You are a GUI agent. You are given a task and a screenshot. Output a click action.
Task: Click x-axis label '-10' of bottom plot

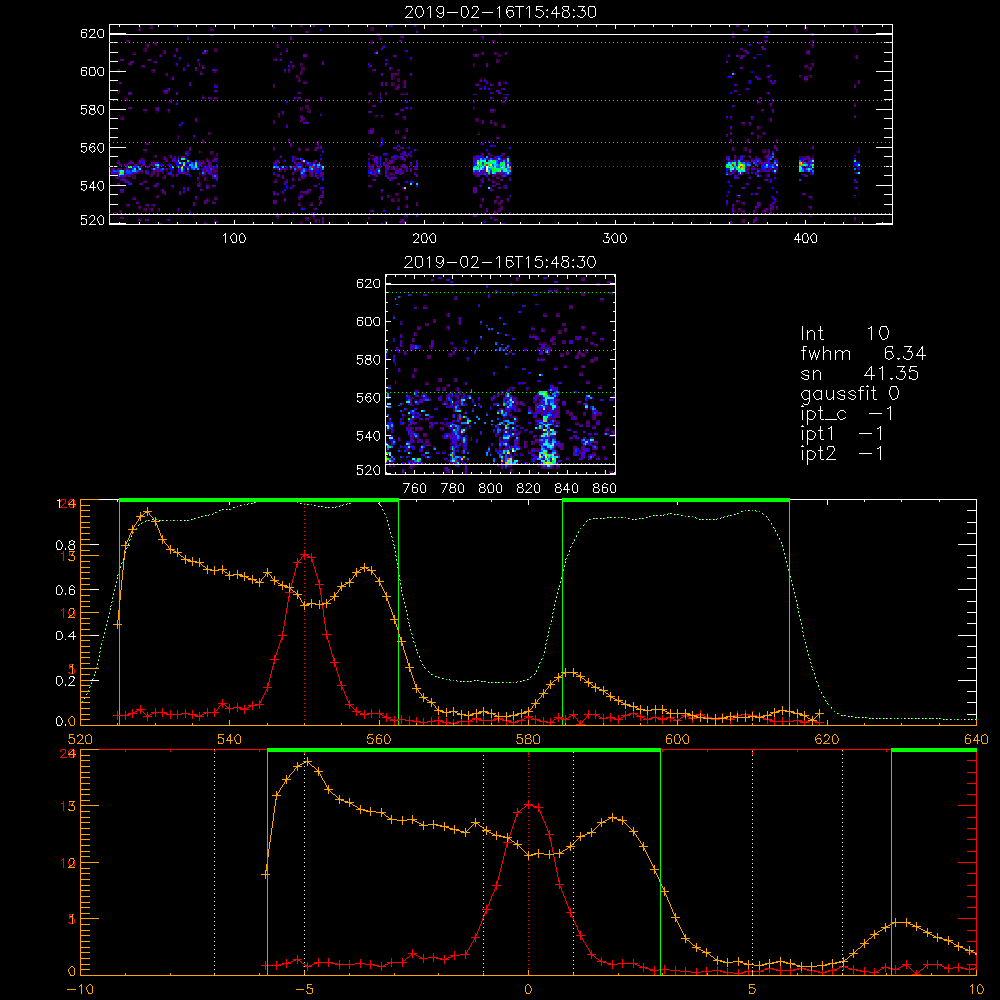pyautogui.click(x=80, y=989)
